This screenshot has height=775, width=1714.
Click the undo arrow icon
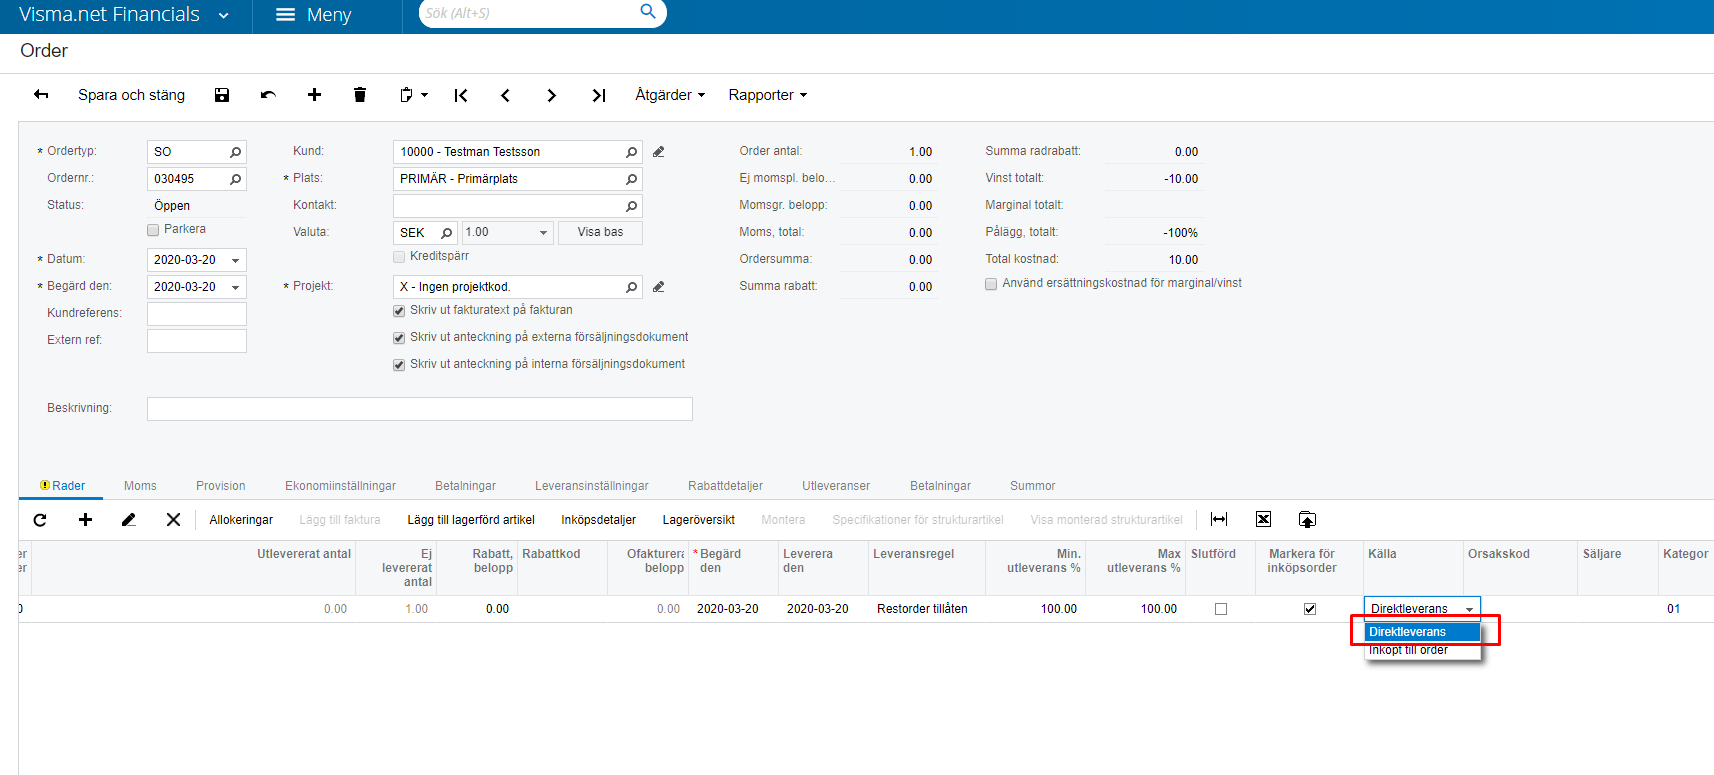coord(268,95)
